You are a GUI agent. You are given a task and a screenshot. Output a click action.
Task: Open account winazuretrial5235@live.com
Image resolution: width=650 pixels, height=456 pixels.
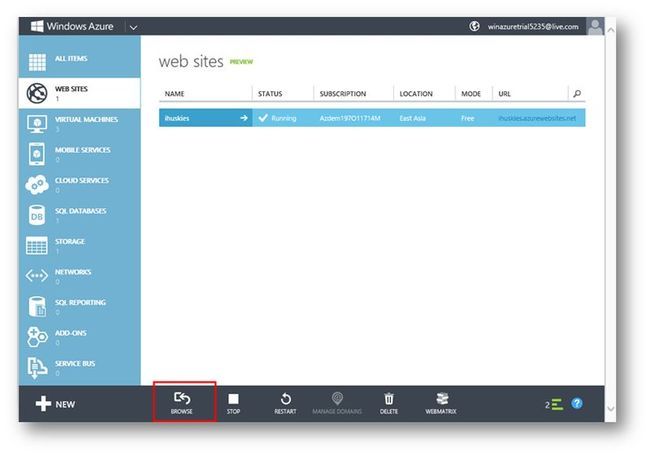click(x=533, y=27)
